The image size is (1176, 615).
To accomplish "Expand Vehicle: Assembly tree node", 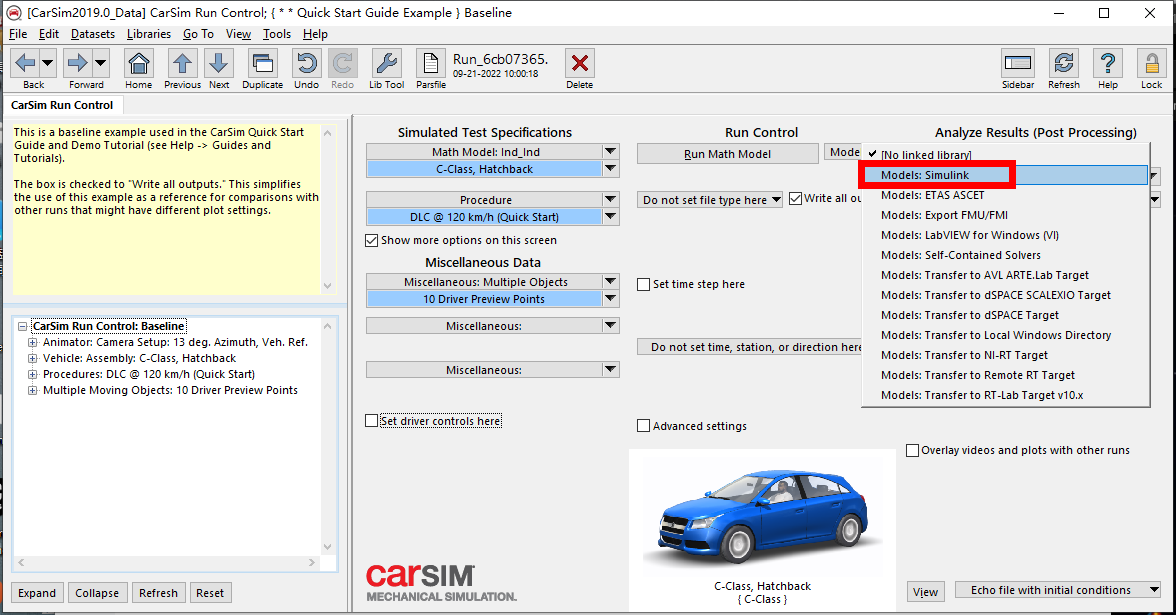I will click(x=32, y=358).
